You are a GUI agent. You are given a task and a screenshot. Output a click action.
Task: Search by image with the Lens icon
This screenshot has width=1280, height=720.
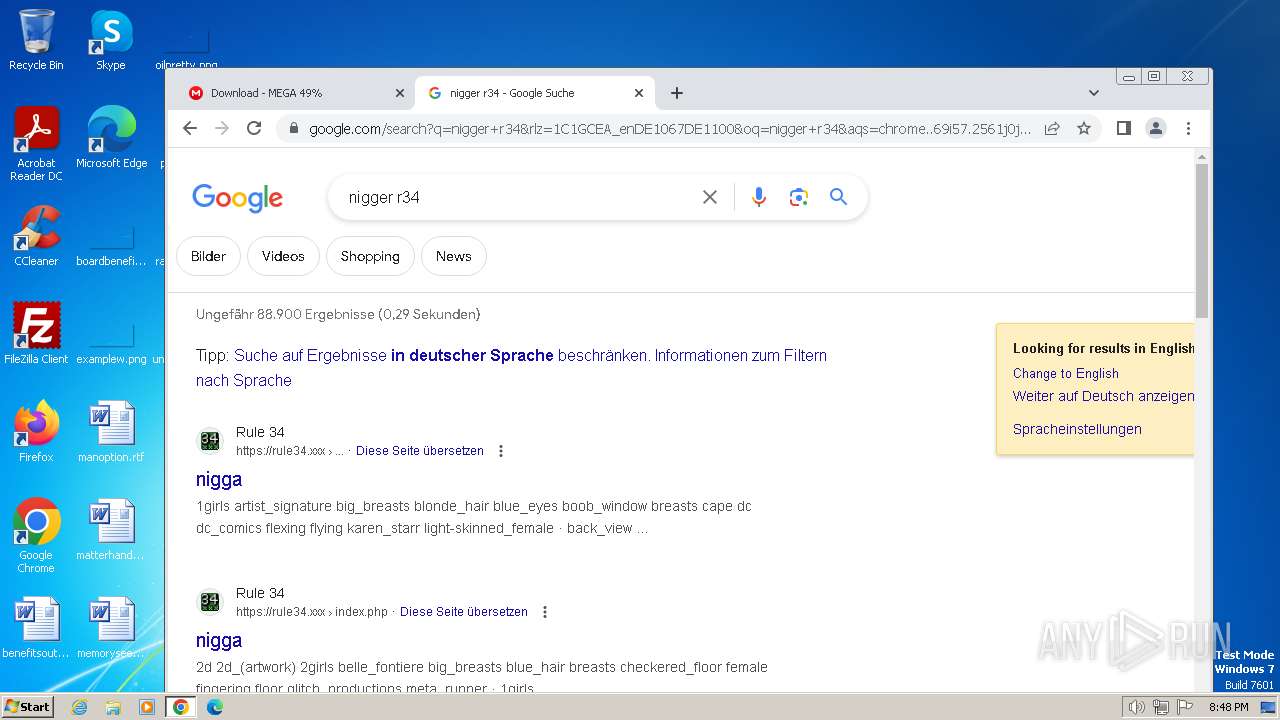tap(798, 197)
